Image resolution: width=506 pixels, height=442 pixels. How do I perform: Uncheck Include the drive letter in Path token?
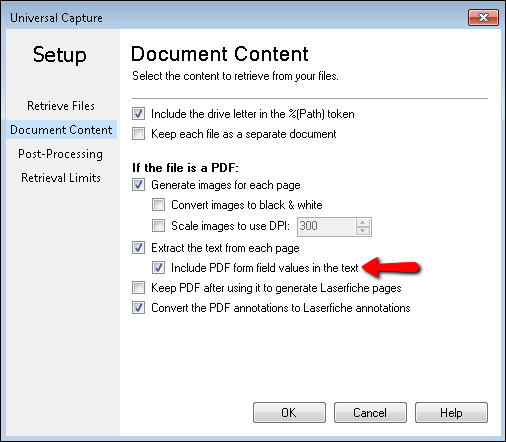click(138, 114)
